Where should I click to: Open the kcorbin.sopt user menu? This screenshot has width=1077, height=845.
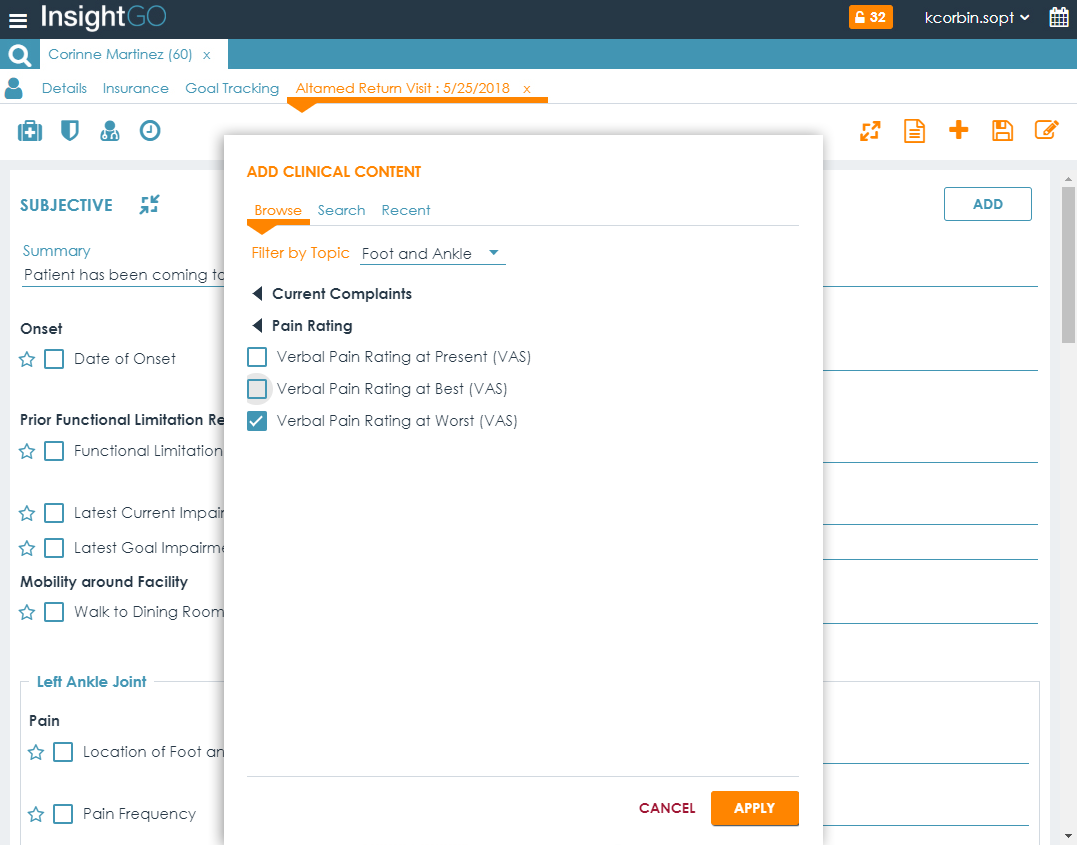tap(976, 18)
